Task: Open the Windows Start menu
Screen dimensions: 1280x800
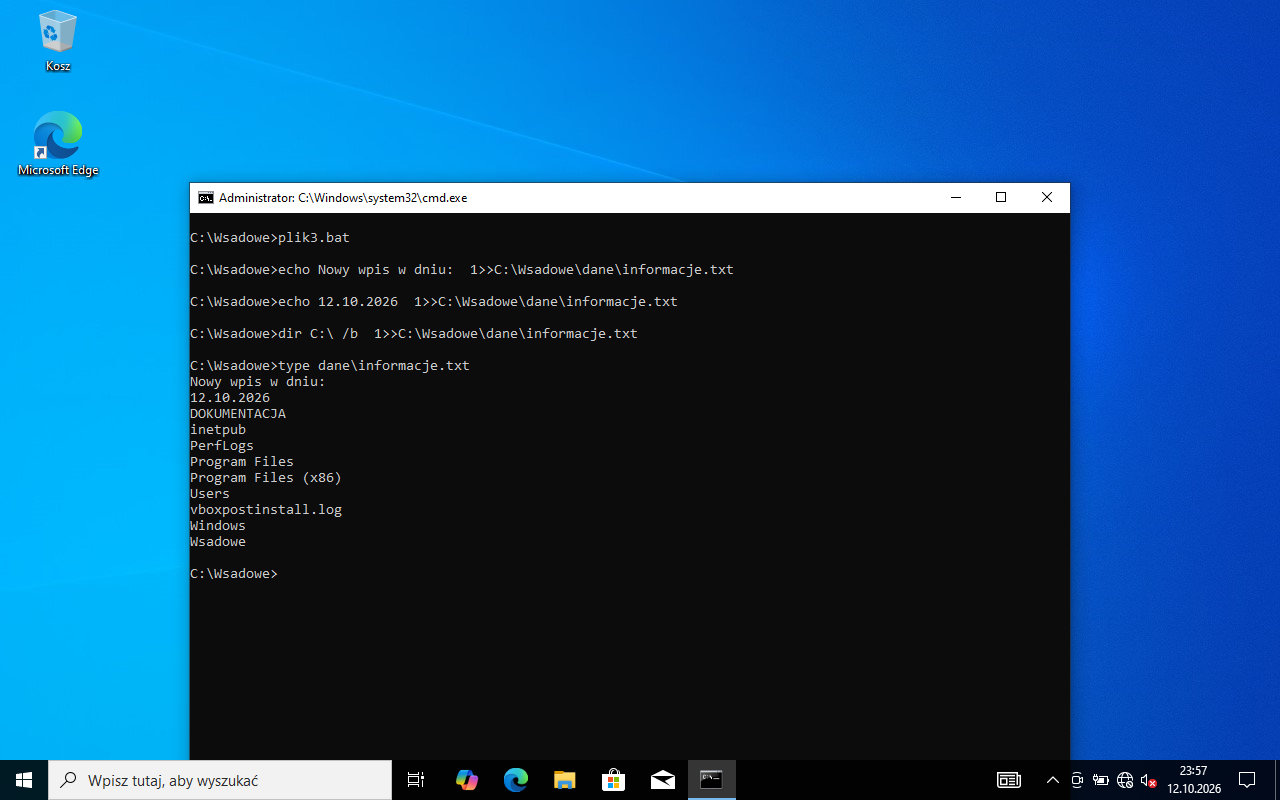Action: [24, 780]
